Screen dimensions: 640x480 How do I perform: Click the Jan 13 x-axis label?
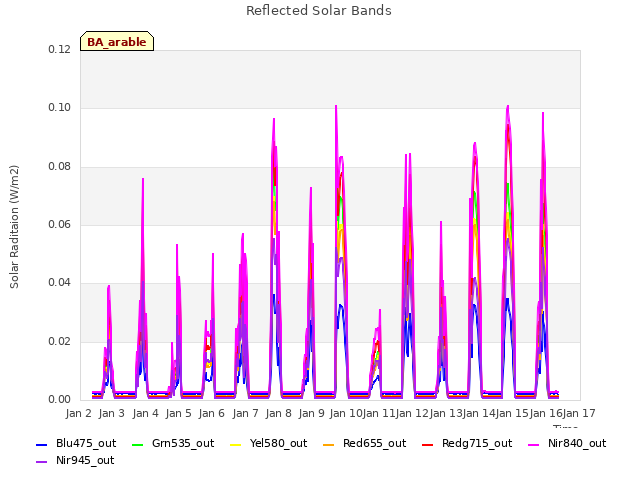click(x=446, y=413)
